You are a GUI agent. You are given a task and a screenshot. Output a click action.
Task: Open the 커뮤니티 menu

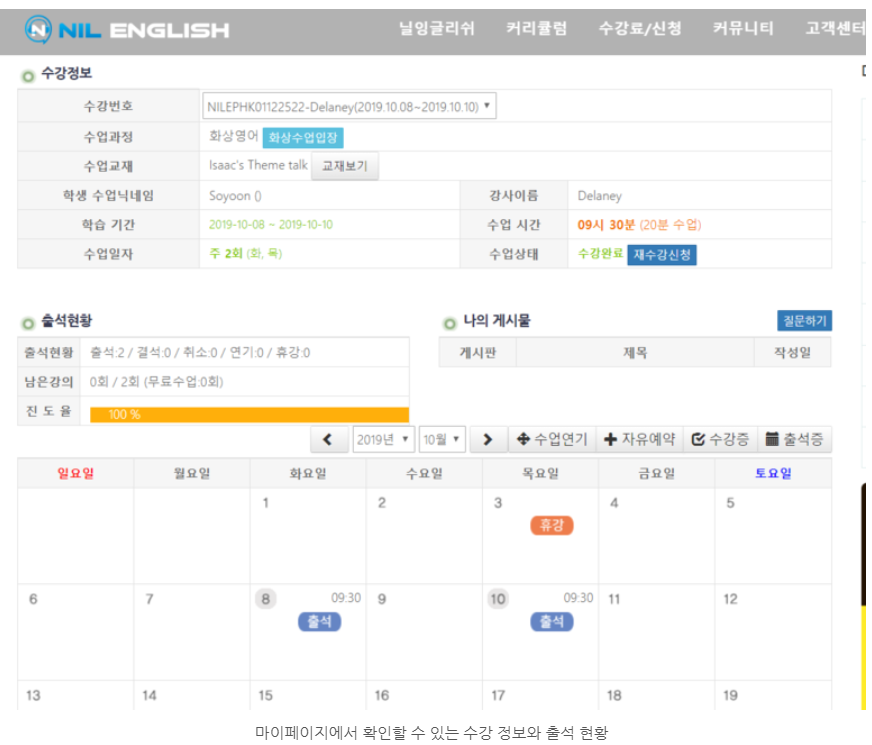tap(744, 28)
